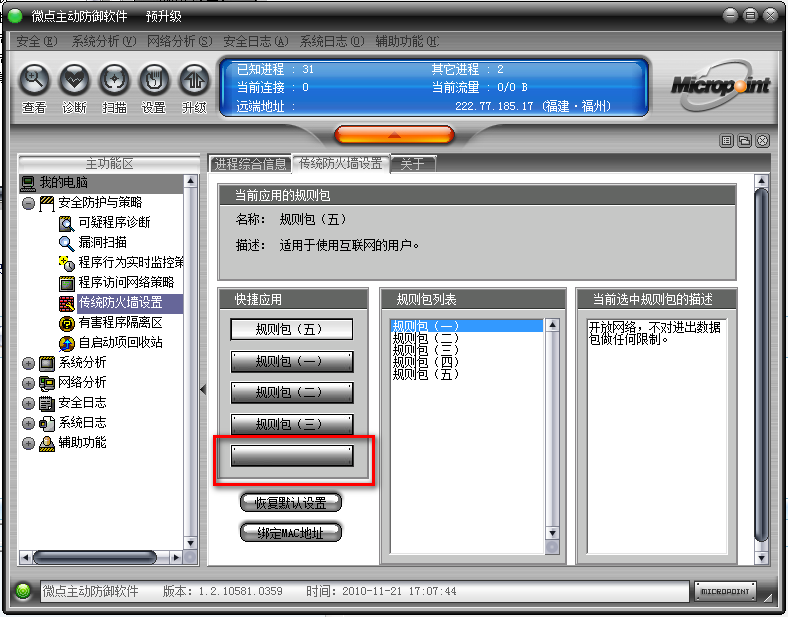The height and width of the screenshot is (617, 788).
Task: Click the 网络分析 computers icon
Action: (x=47, y=383)
